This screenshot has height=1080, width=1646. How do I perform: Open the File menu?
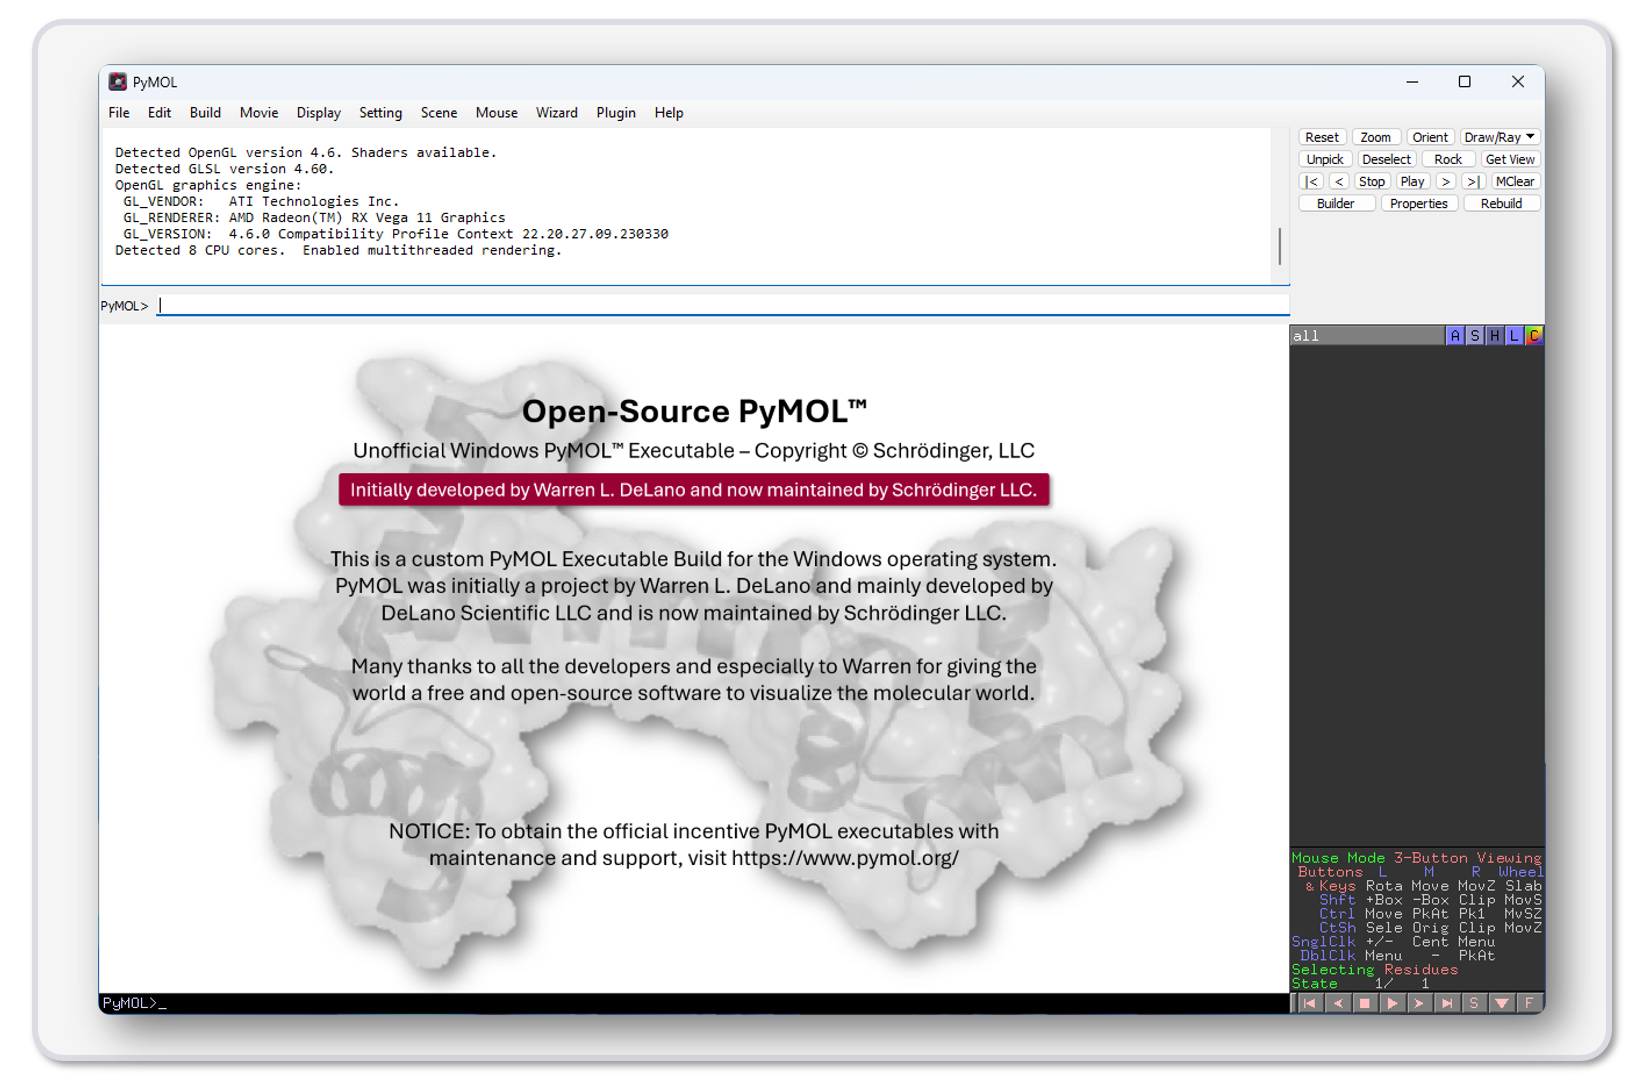[119, 113]
